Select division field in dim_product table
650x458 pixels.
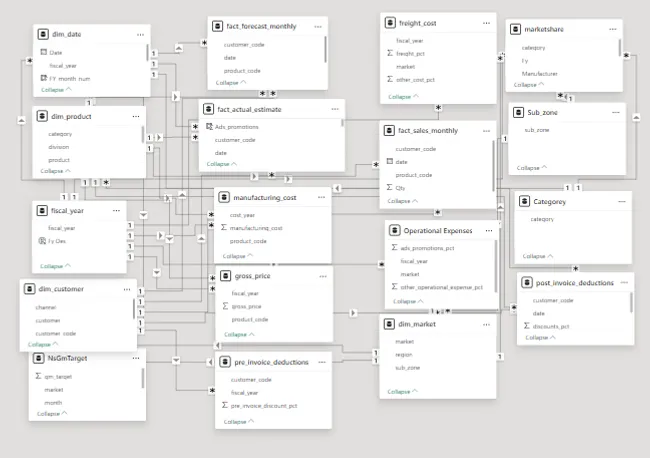(x=58, y=147)
